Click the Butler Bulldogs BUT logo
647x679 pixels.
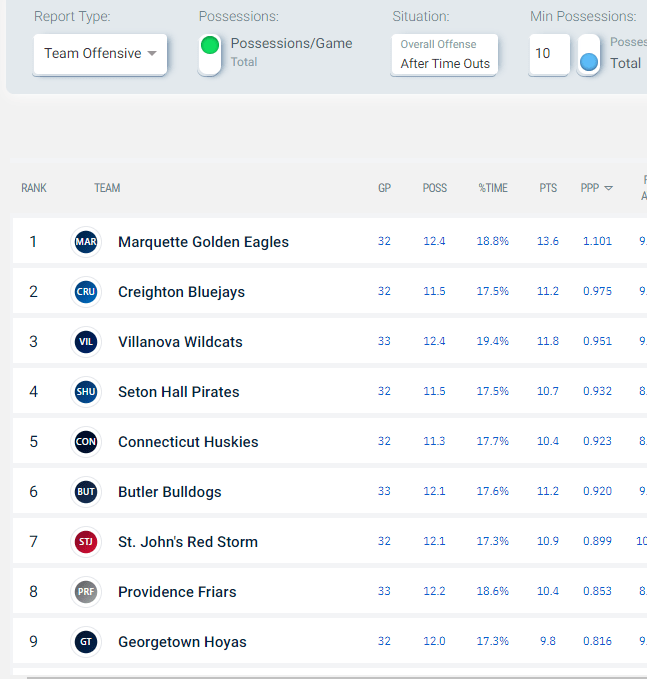[86, 492]
